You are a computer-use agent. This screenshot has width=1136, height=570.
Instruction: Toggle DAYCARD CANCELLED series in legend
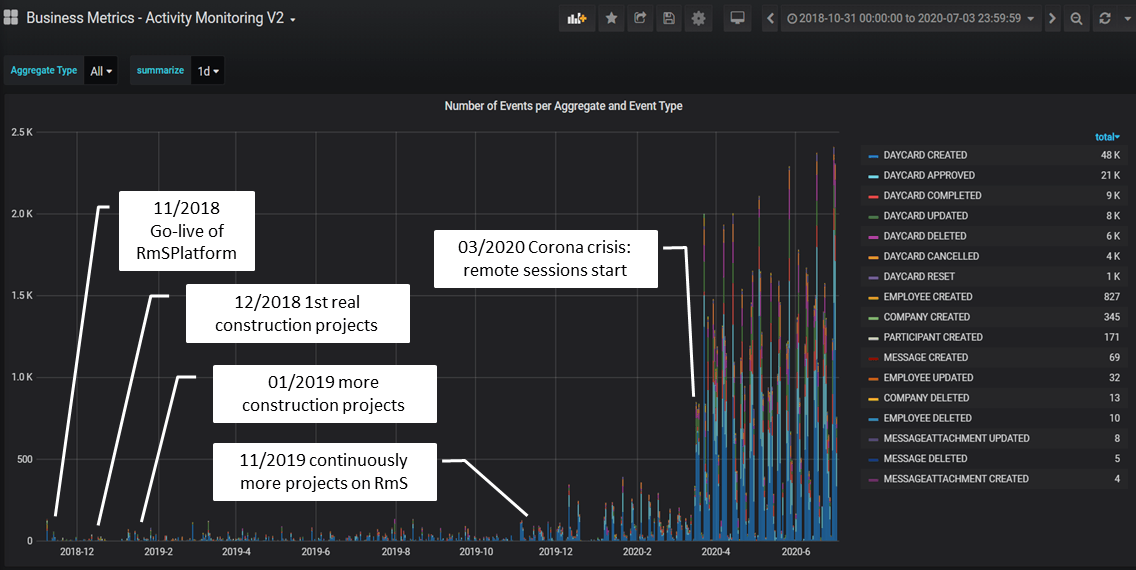tap(931, 256)
